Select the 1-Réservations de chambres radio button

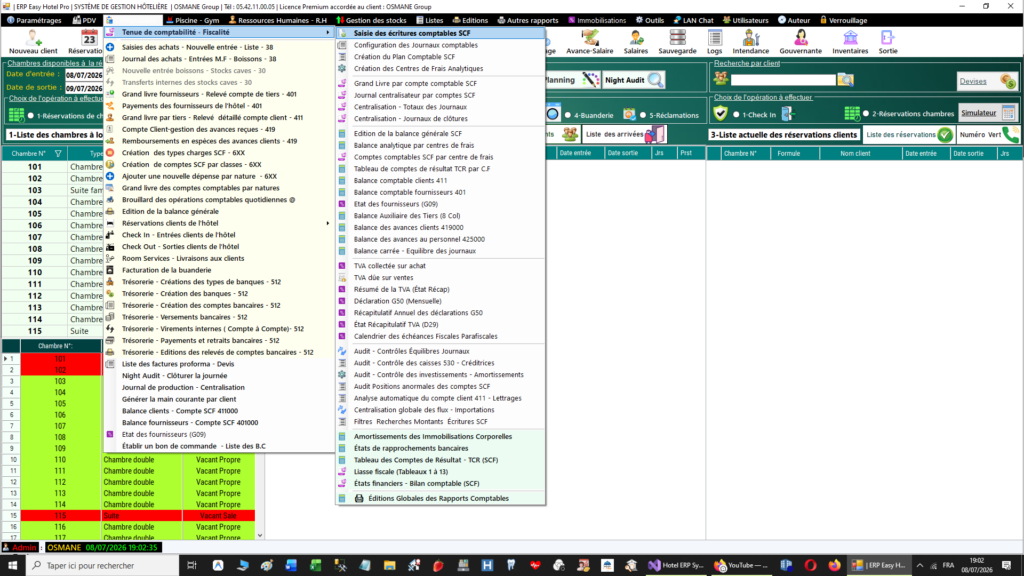pos(31,116)
